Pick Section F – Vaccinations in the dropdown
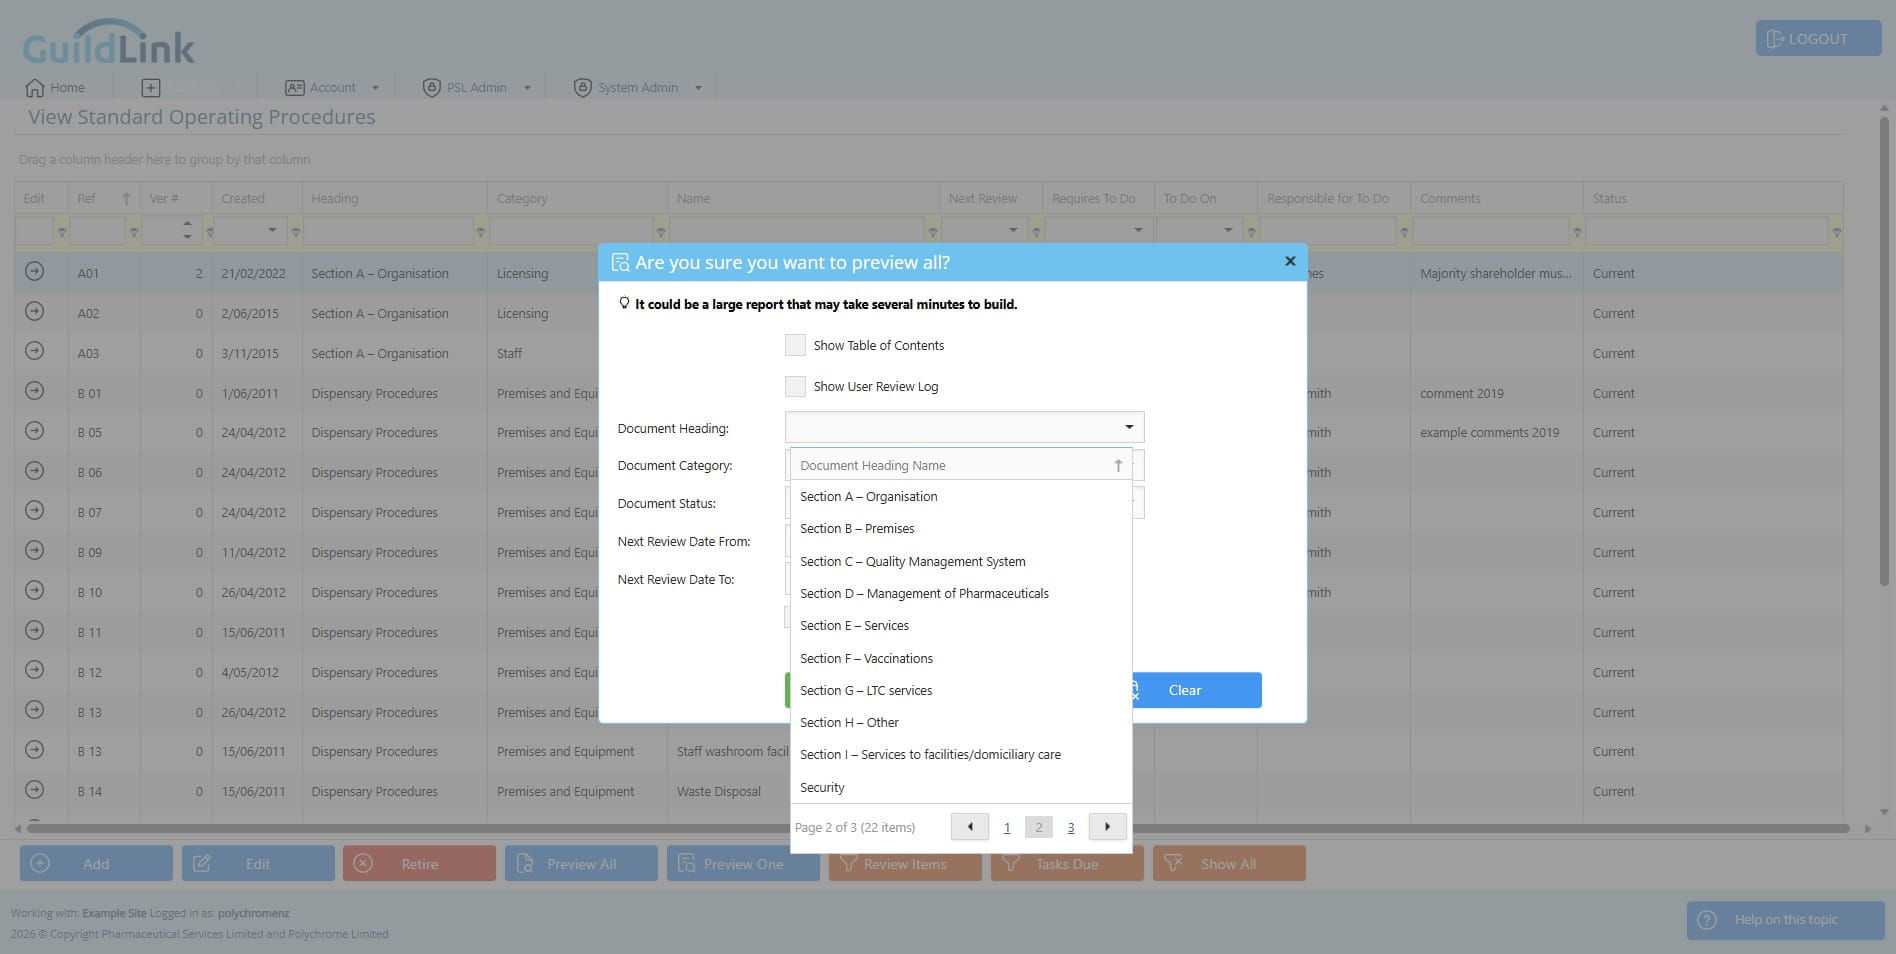 click(866, 659)
